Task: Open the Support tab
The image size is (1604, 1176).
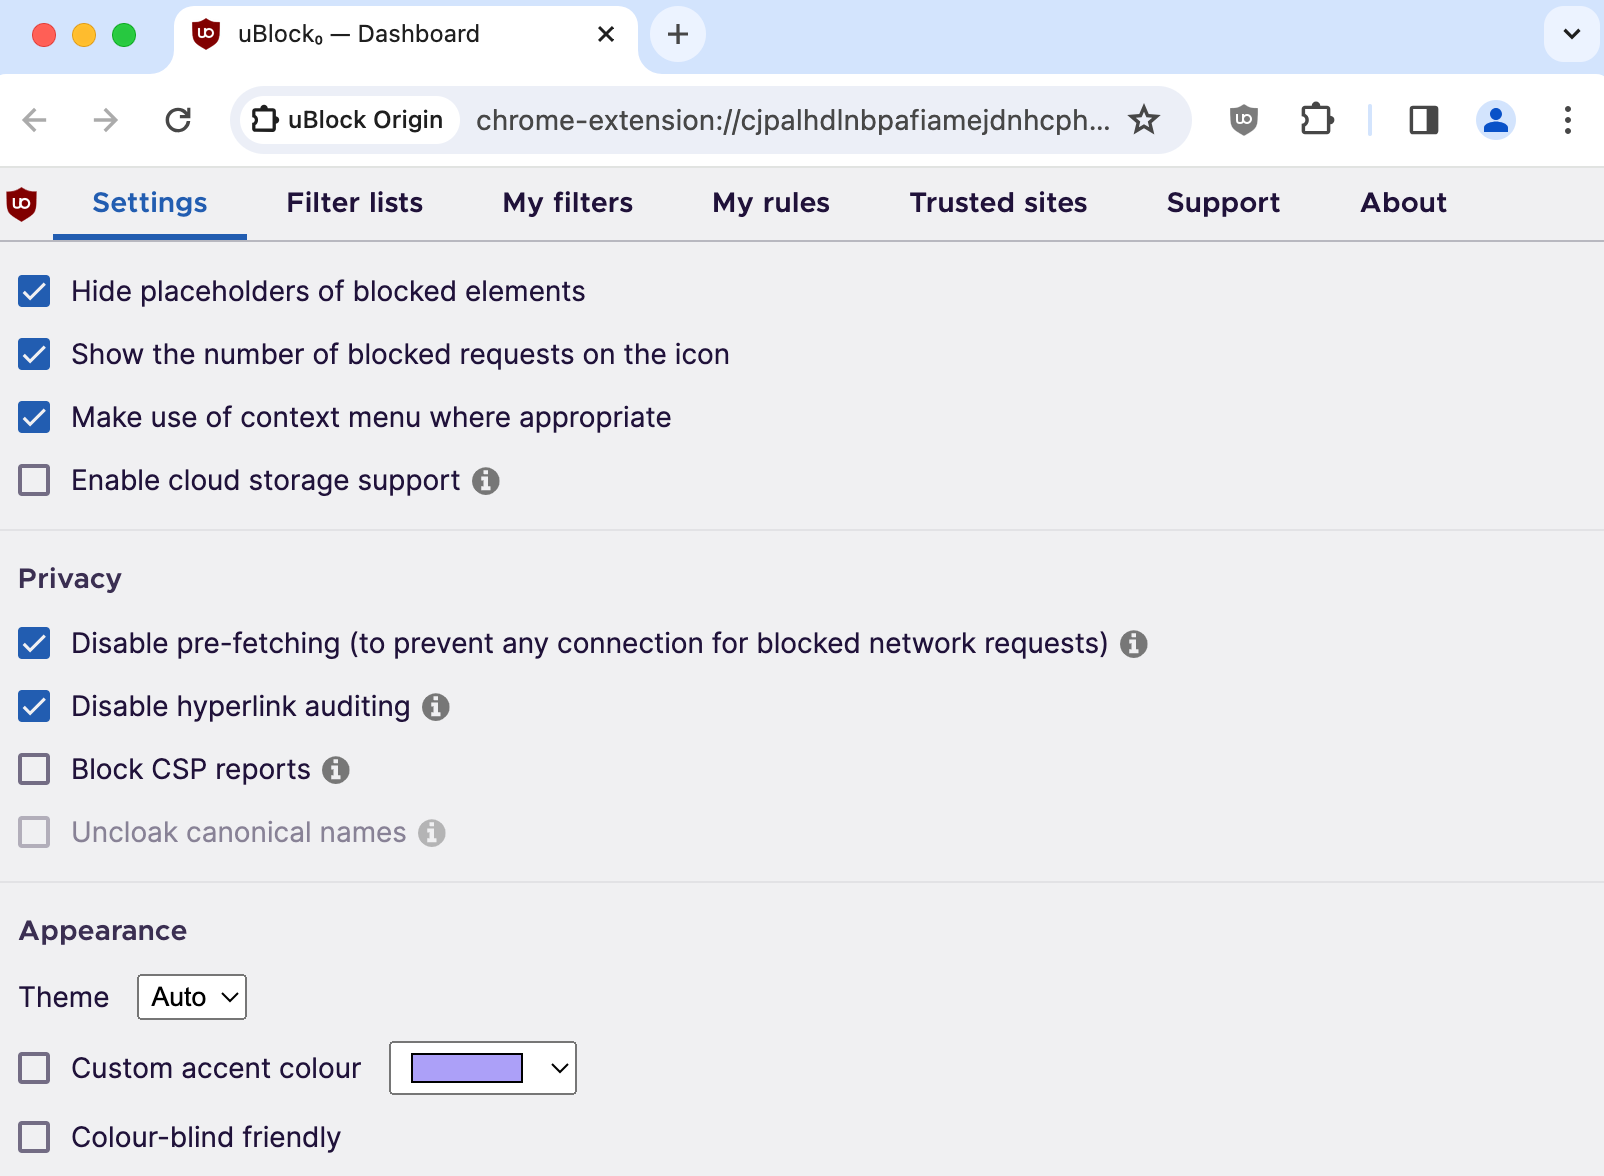Action: coord(1223,203)
